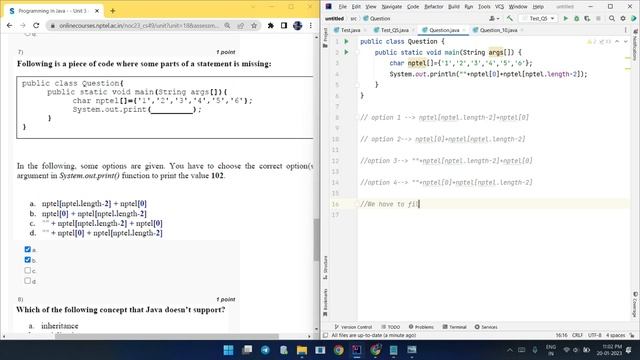This screenshot has width=640, height=360.
Task: Open Telegram from the taskbar
Action: pyautogui.click(x=265, y=350)
